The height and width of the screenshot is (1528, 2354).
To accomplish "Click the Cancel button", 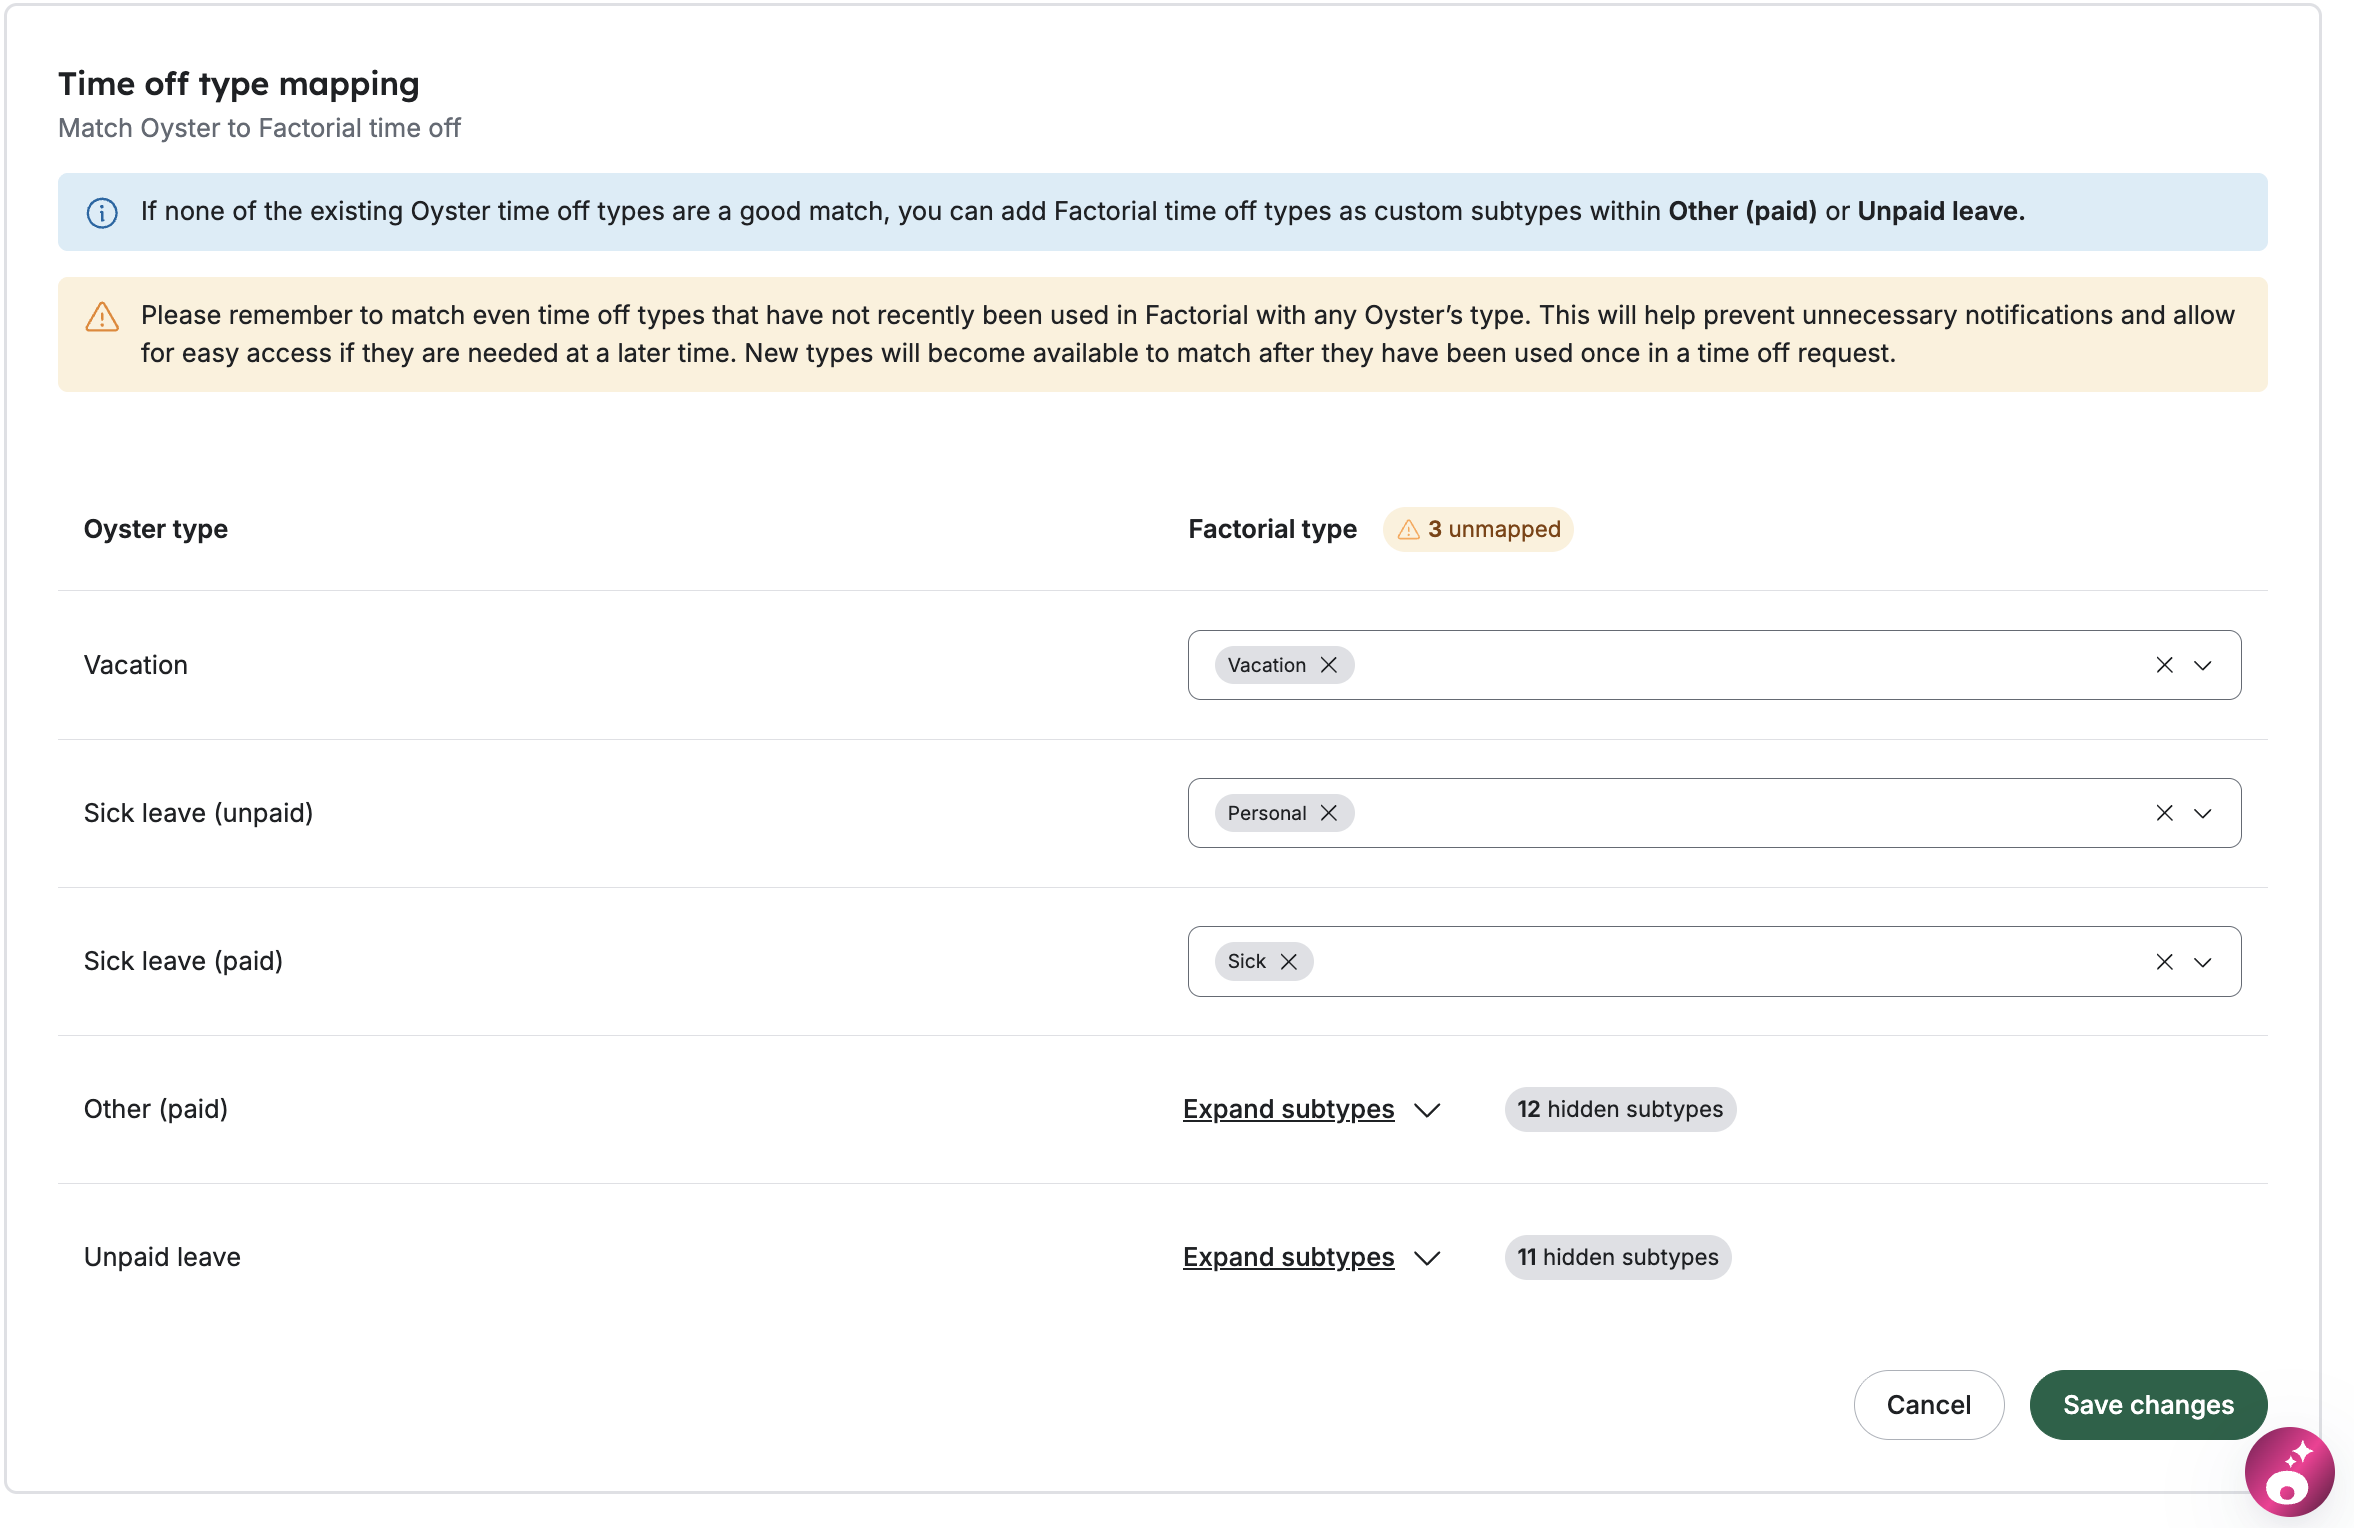I will click(x=1929, y=1405).
